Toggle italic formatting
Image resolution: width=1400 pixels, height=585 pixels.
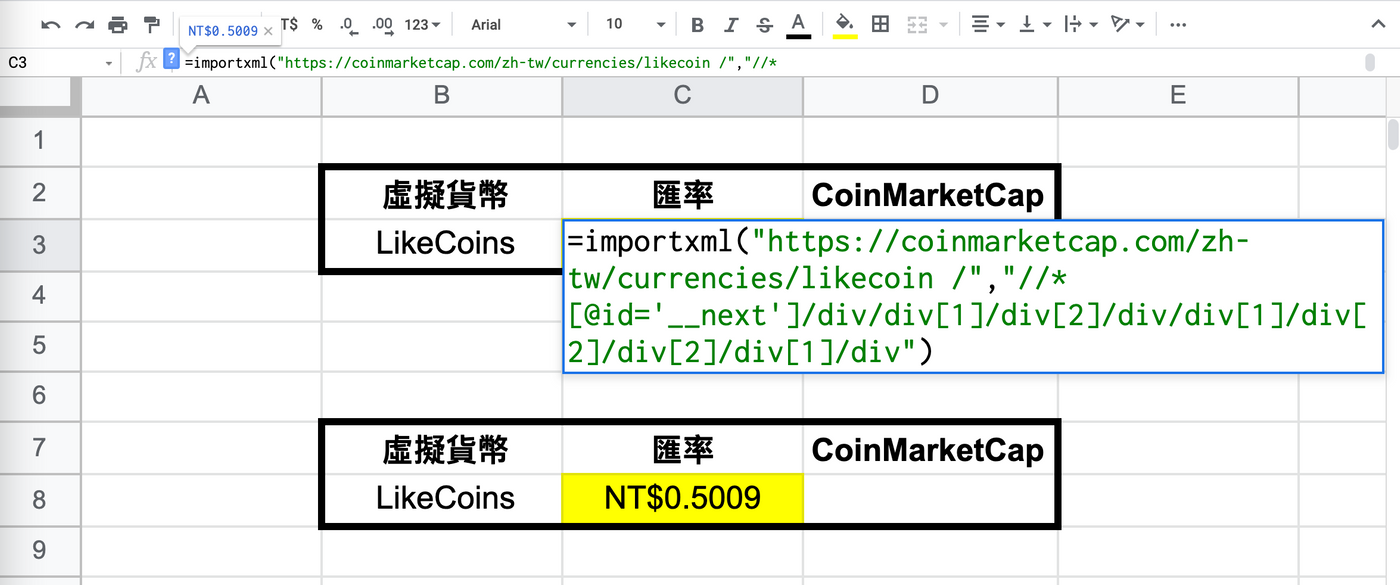(731, 24)
